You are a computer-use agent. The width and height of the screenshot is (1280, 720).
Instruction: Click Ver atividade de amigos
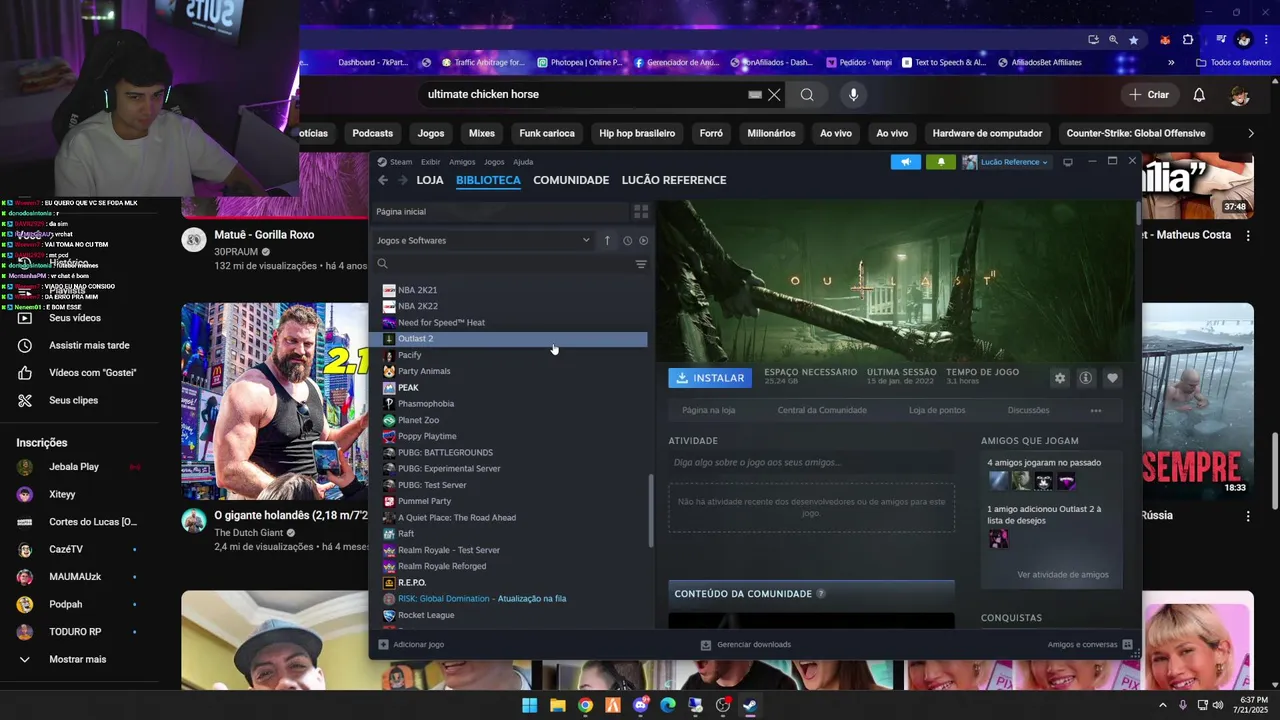tap(1063, 575)
